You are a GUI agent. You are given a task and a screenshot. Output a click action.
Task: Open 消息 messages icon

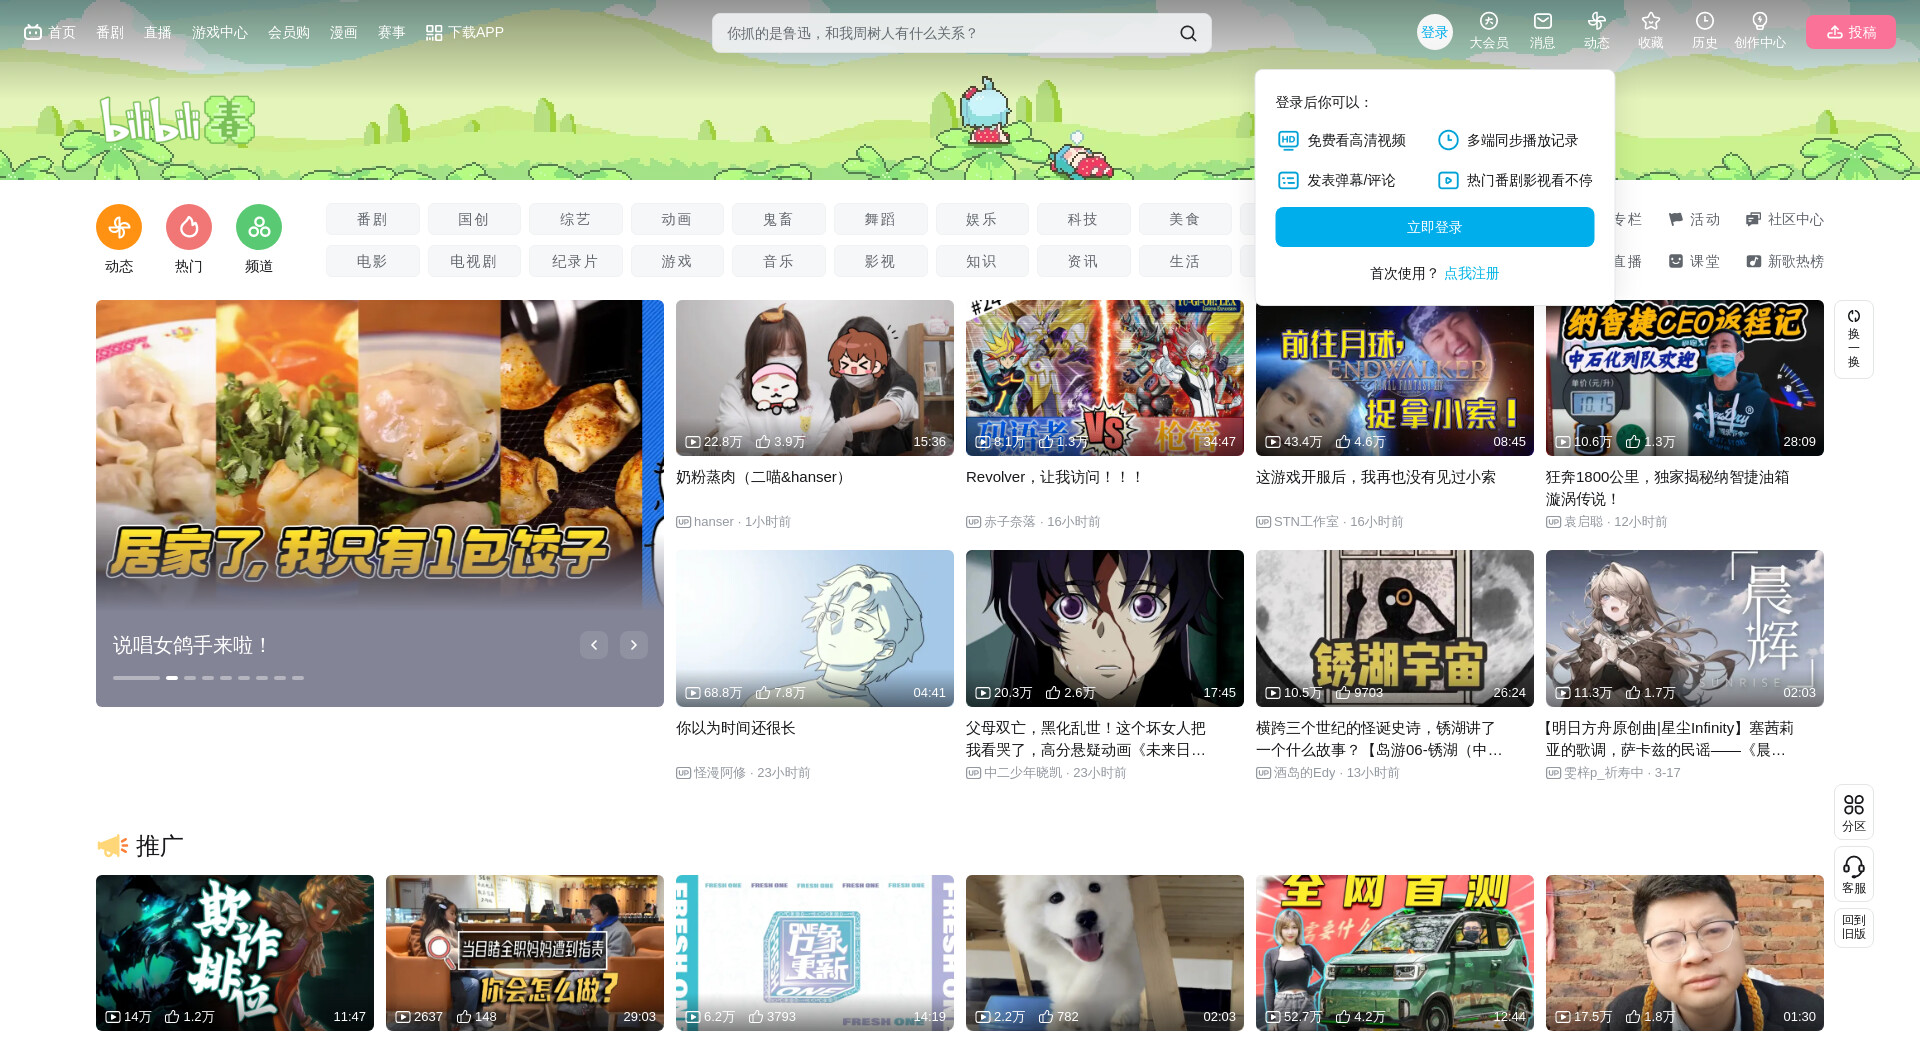coord(1543,21)
